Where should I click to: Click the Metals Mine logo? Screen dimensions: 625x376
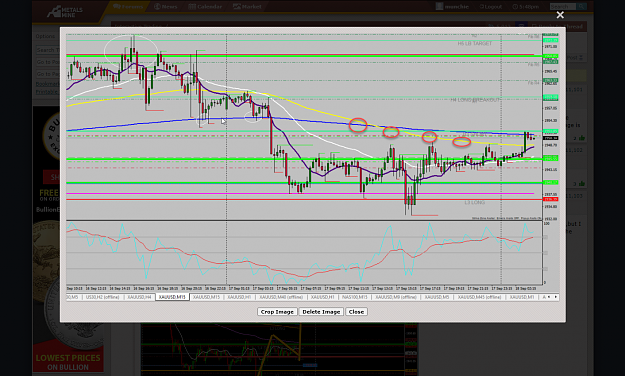[65, 12]
